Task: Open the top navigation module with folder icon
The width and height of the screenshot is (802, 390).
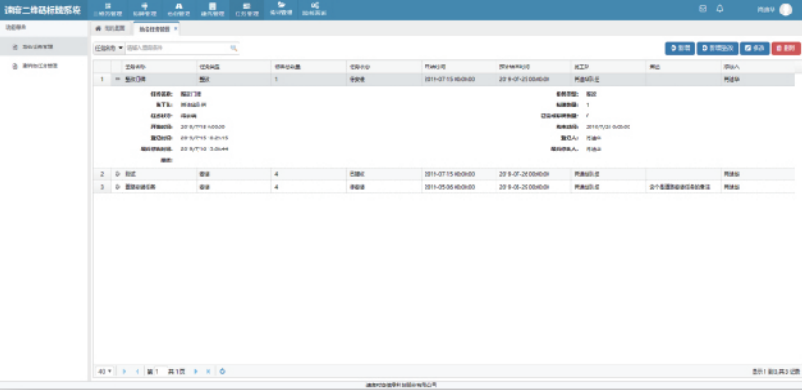Action: 281,10
